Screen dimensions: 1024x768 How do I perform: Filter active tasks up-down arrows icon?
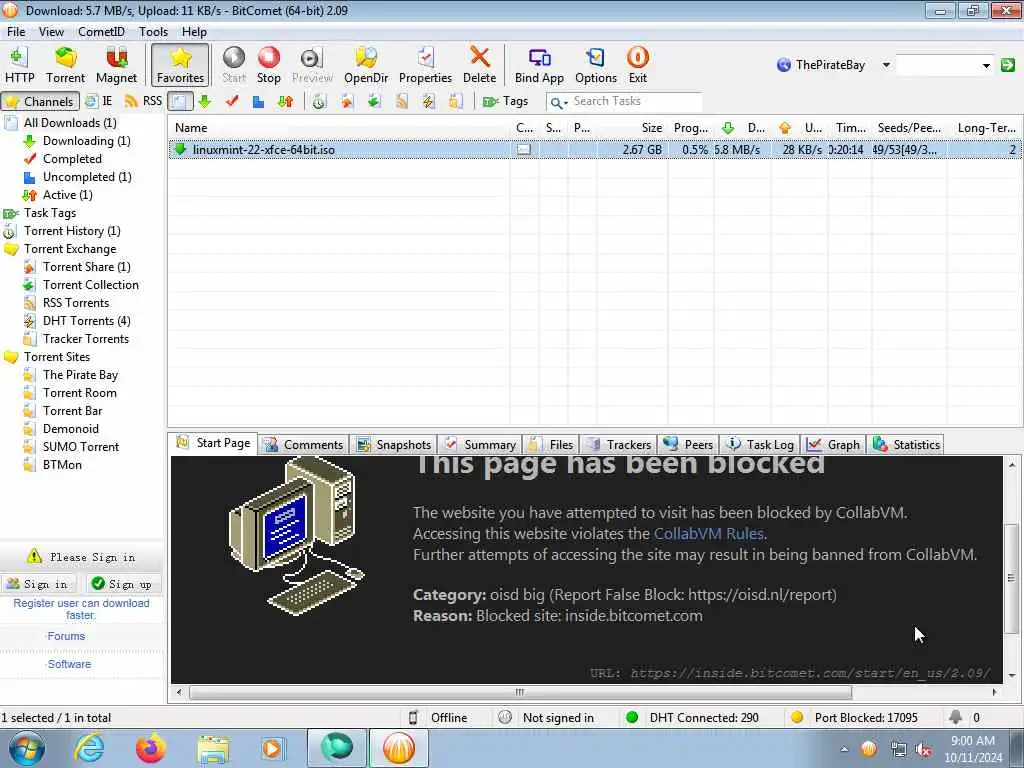pyautogui.click(x=285, y=101)
